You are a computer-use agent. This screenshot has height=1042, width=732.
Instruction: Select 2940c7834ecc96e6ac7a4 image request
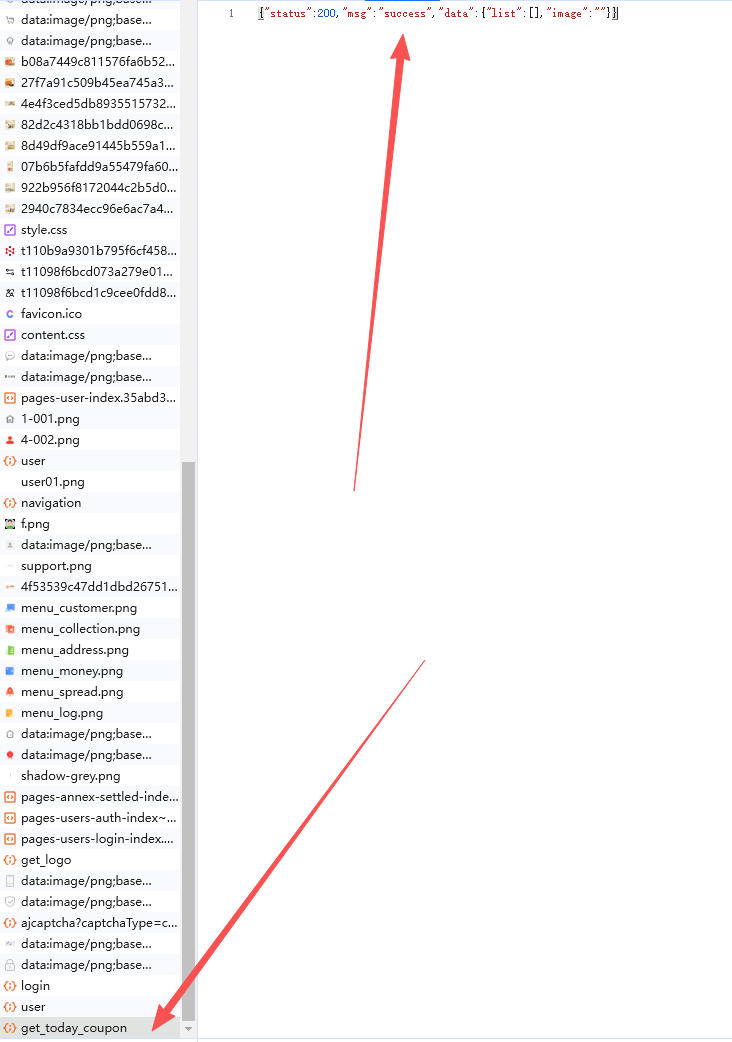pyautogui.click(x=90, y=208)
